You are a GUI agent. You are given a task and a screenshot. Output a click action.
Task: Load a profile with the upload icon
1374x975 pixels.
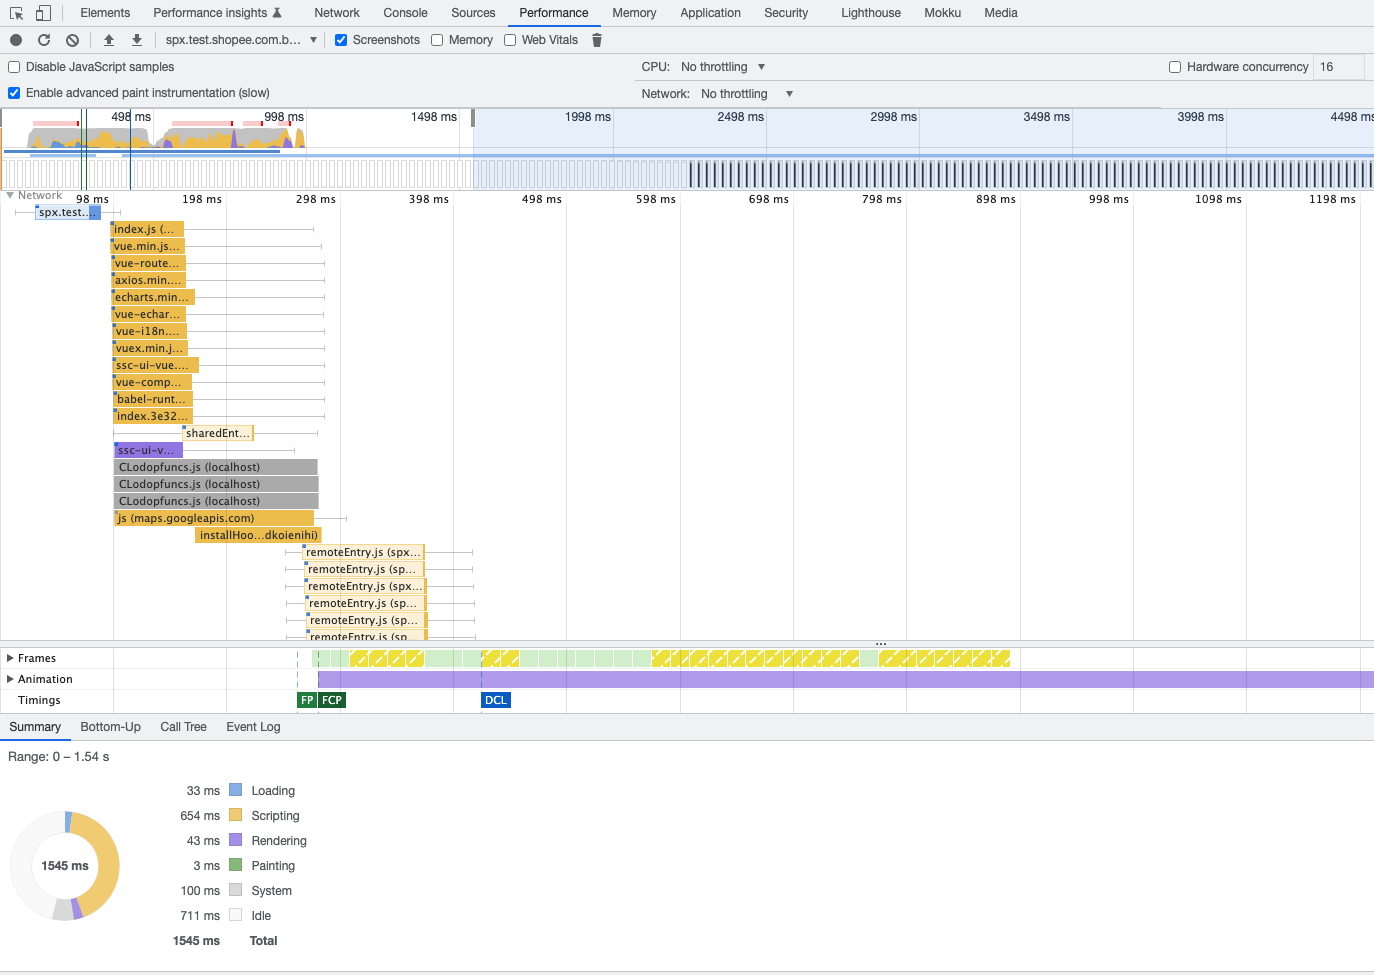tap(109, 40)
